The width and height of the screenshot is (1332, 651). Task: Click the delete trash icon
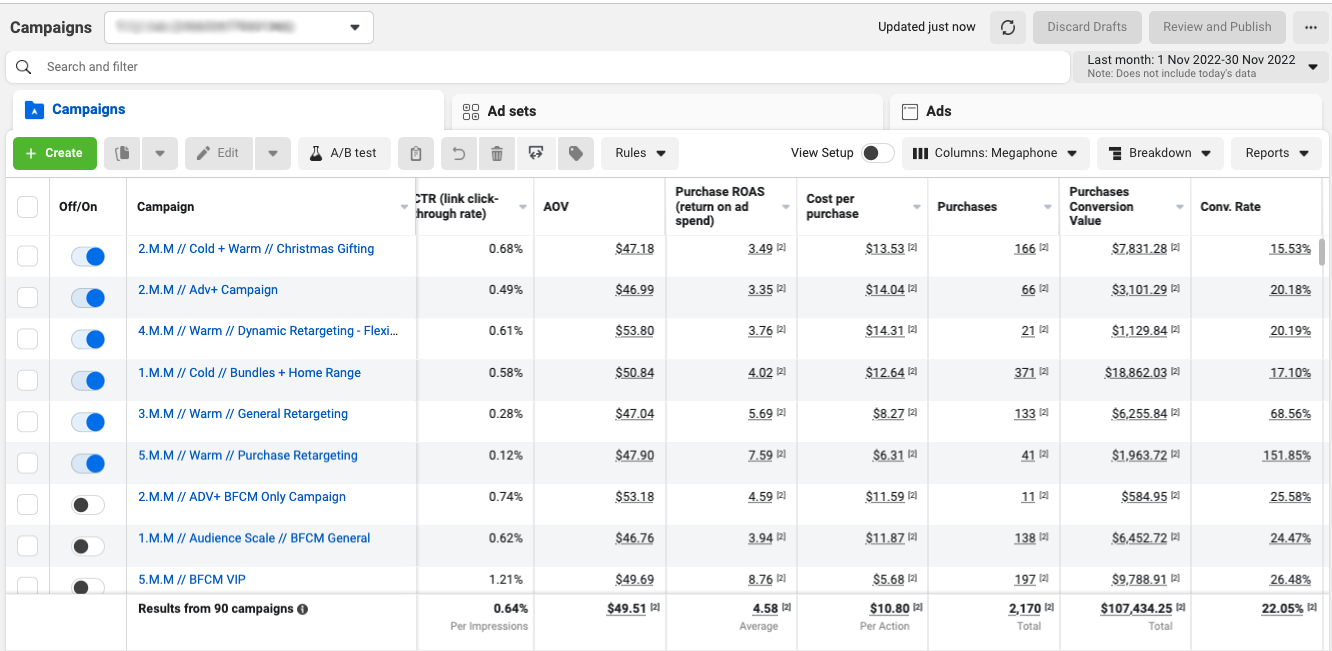click(497, 153)
